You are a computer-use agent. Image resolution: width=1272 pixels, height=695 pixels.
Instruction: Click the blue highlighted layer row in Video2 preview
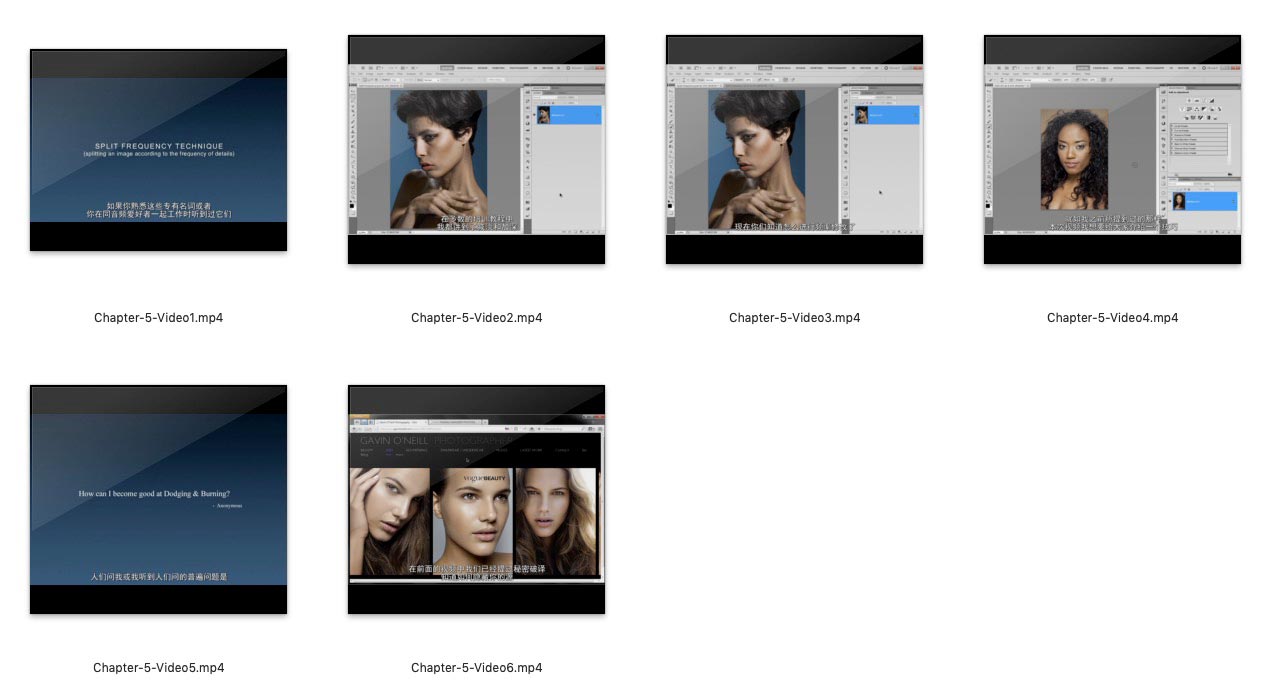(567, 115)
